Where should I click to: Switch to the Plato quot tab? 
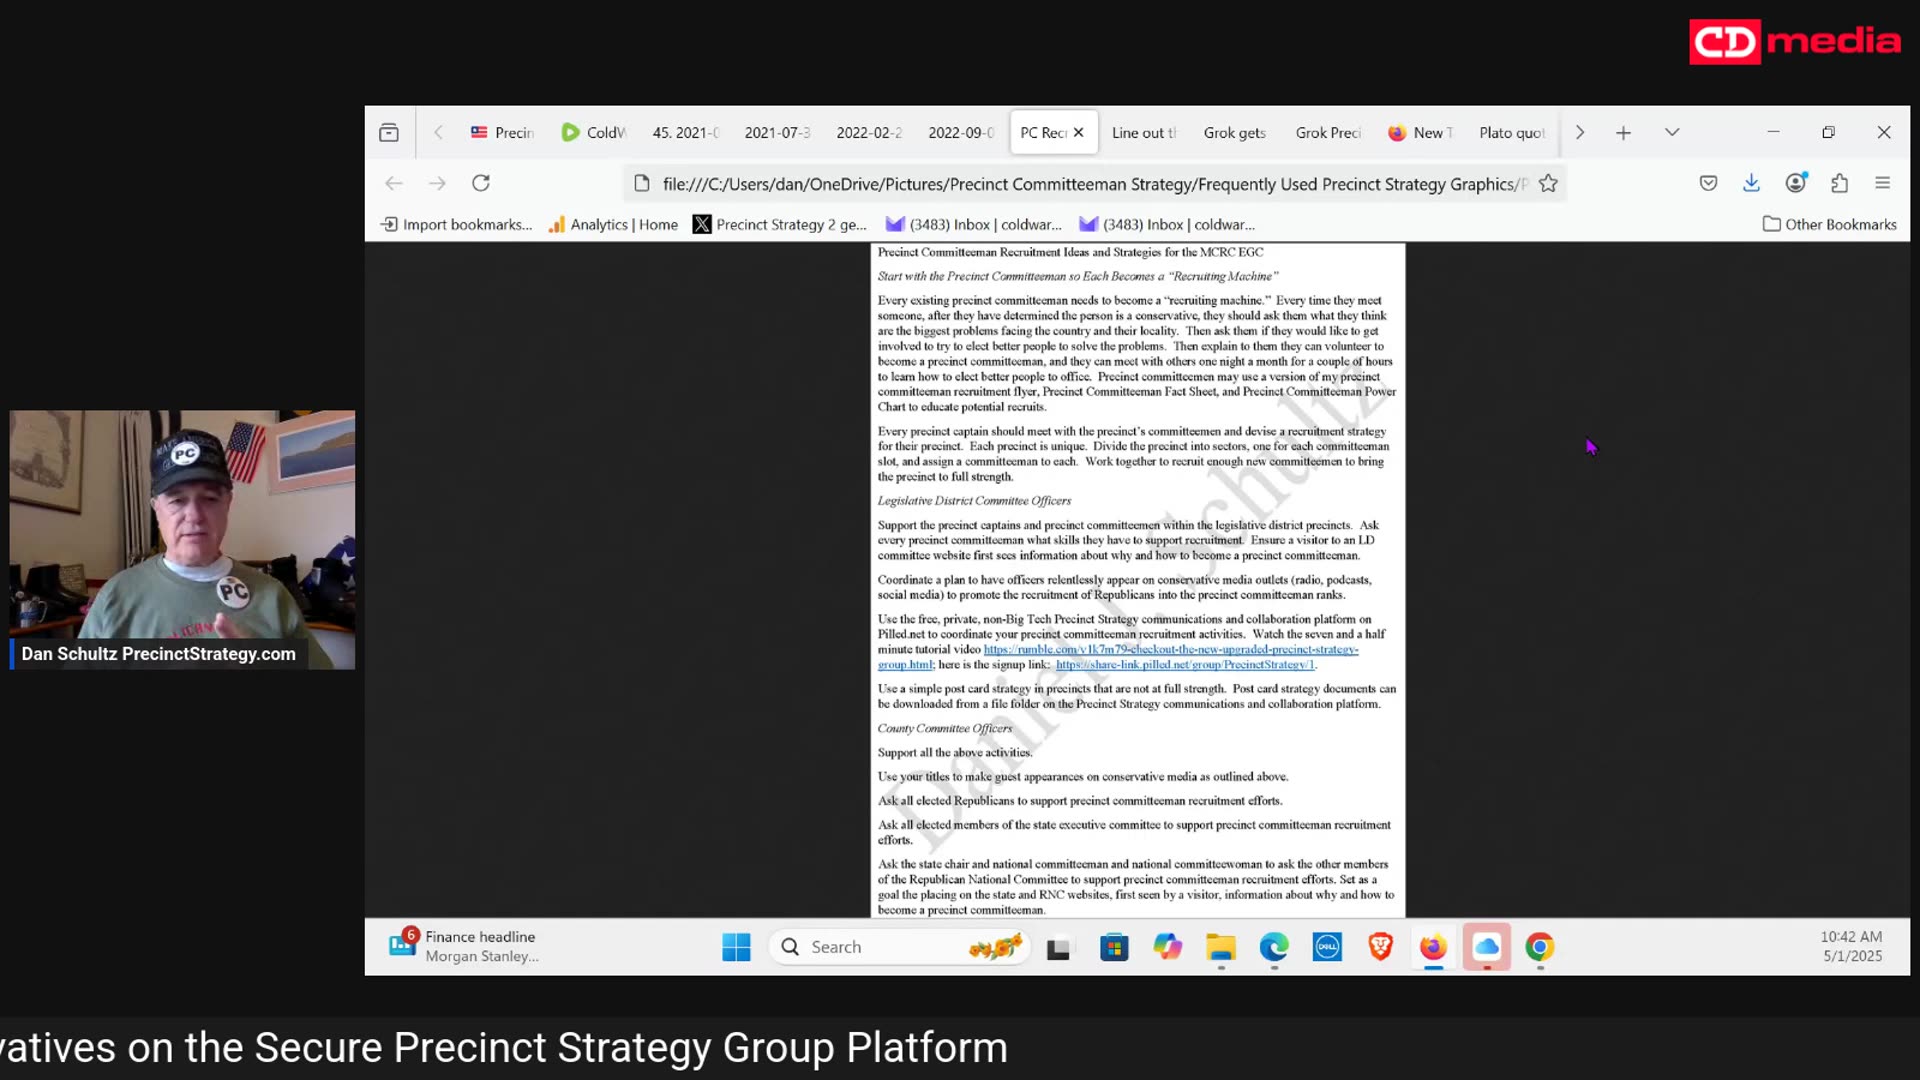[x=1510, y=132]
